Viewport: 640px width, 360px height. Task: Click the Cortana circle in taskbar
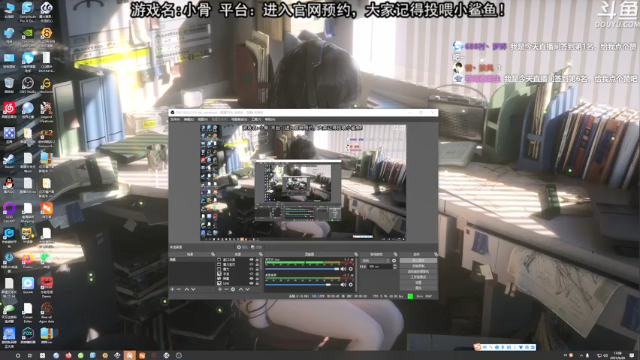click(x=18, y=356)
